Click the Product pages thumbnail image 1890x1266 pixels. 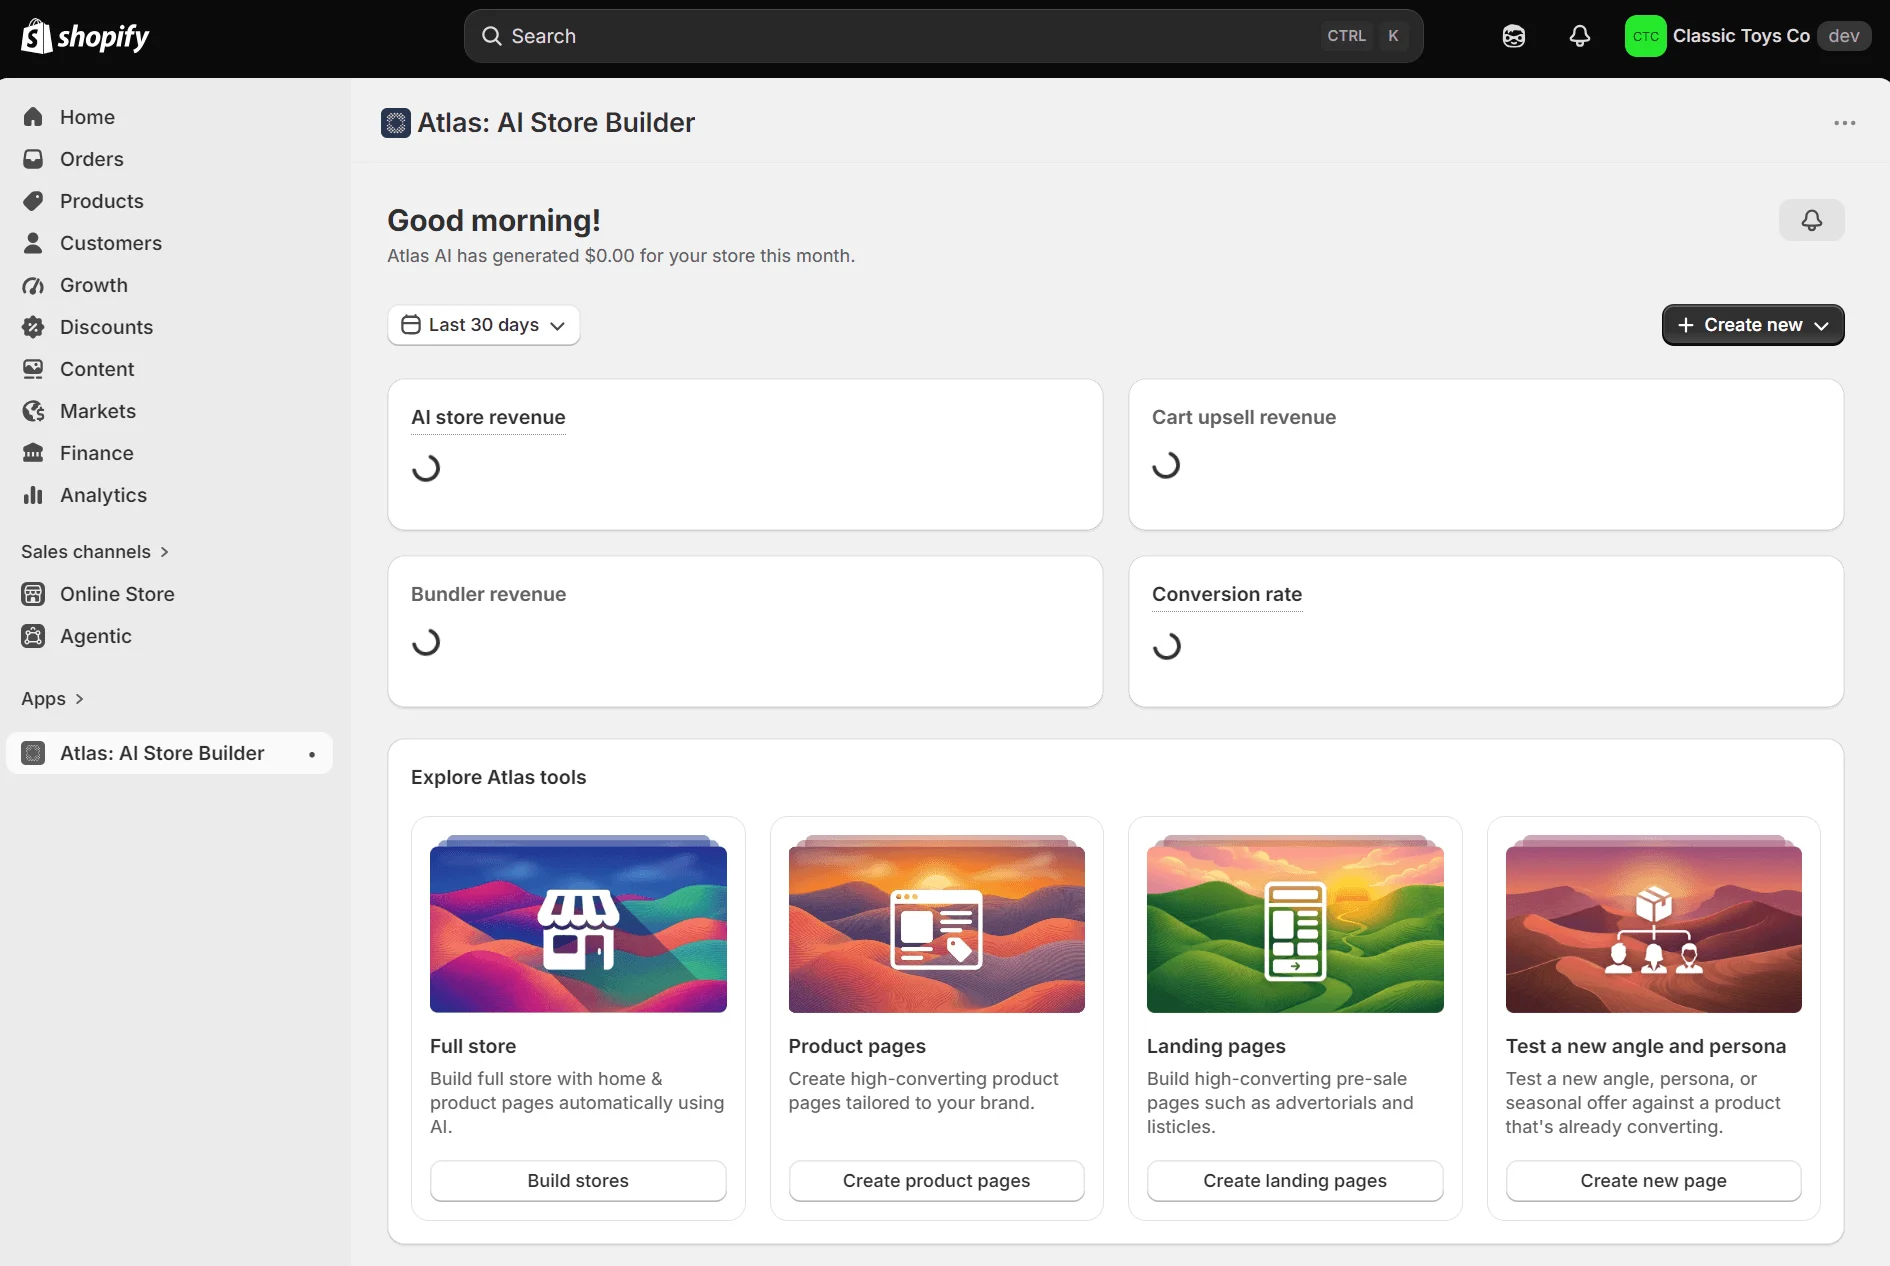point(936,925)
